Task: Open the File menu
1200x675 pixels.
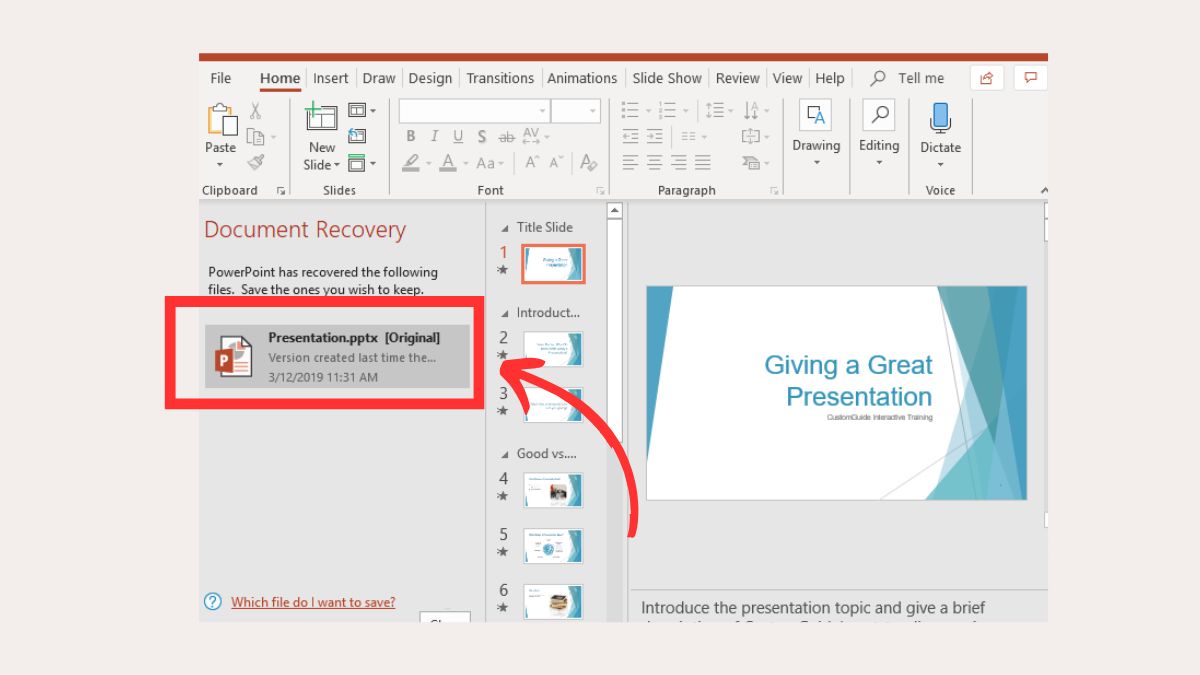Action: pyautogui.click(x=221, y=78)
